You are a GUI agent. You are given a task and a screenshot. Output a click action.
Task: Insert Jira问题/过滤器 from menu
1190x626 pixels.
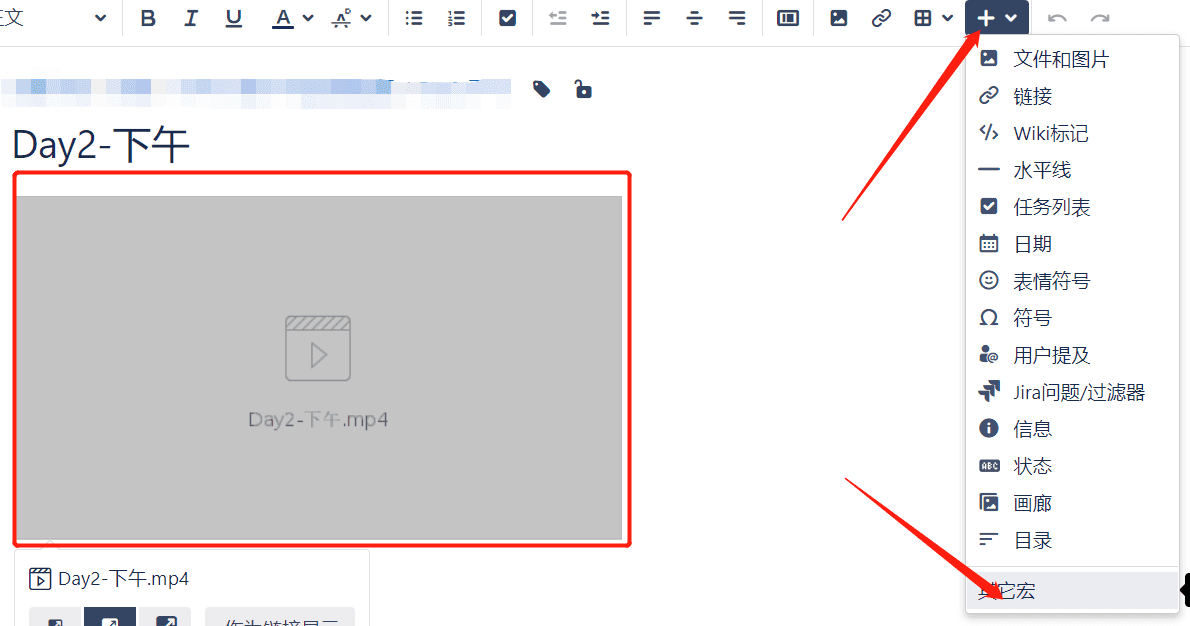(1078, 392)
